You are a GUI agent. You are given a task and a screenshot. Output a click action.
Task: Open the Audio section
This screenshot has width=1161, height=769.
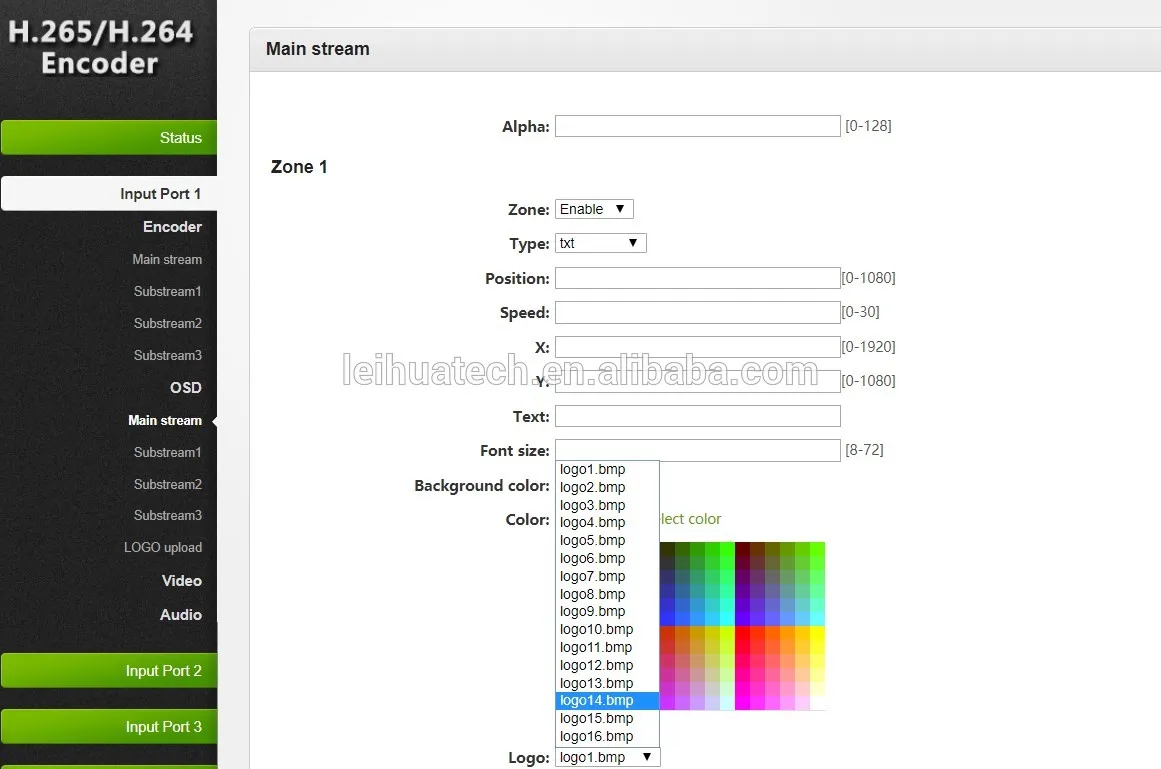point(181,615)
